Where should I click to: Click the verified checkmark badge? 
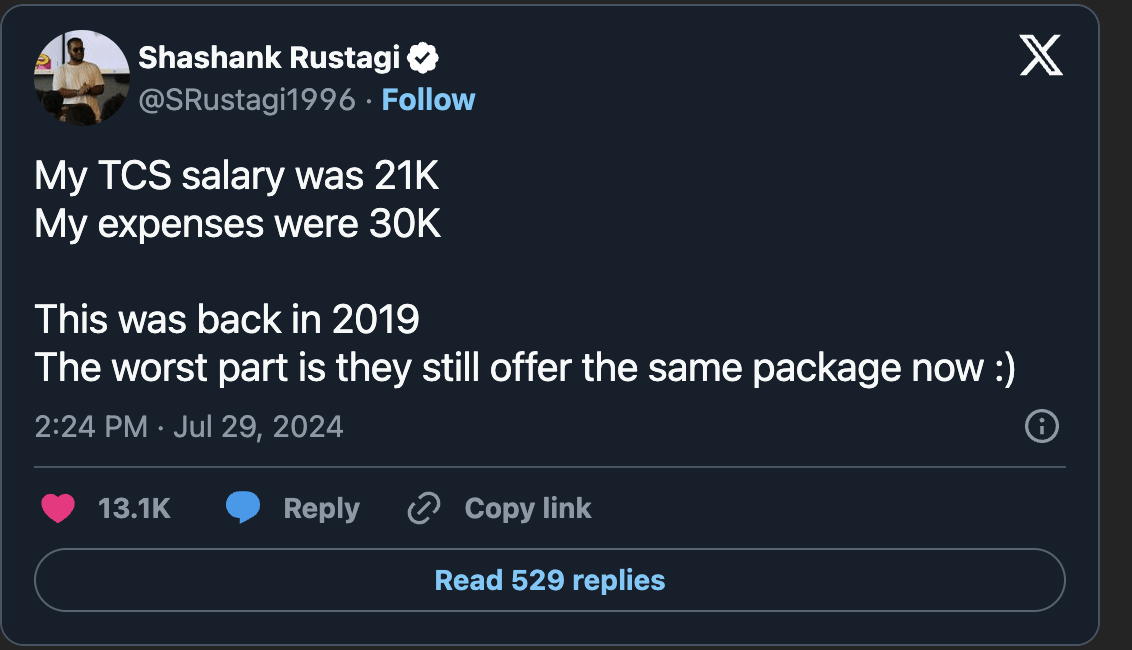pos(424,58)
